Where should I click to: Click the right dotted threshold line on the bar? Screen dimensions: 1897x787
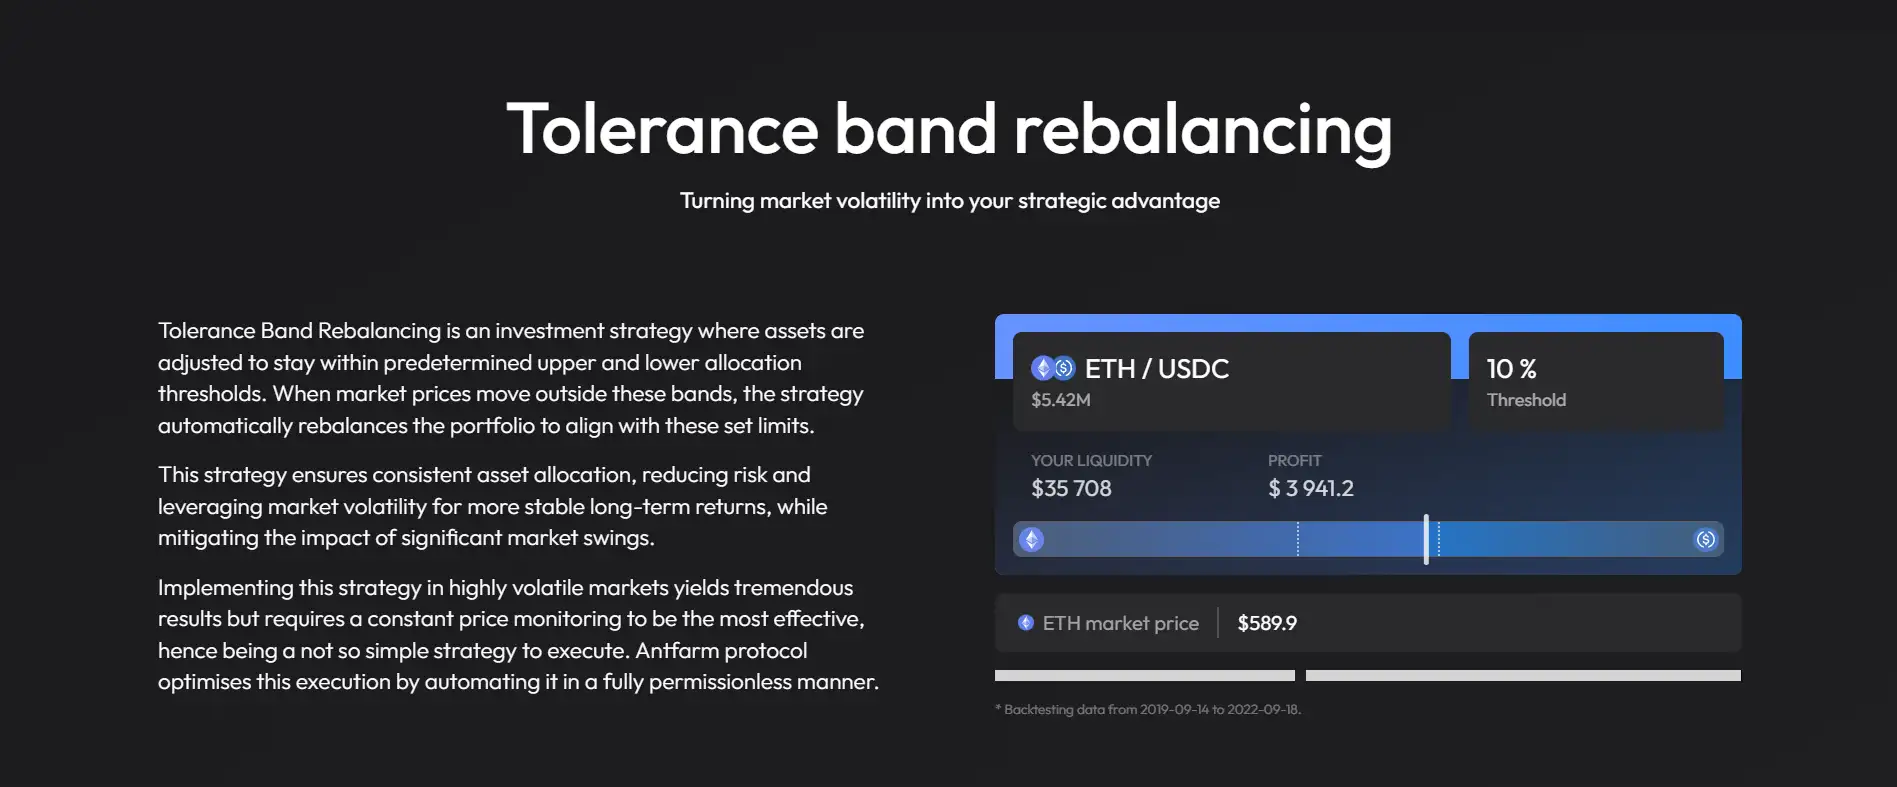point(1439,540)
